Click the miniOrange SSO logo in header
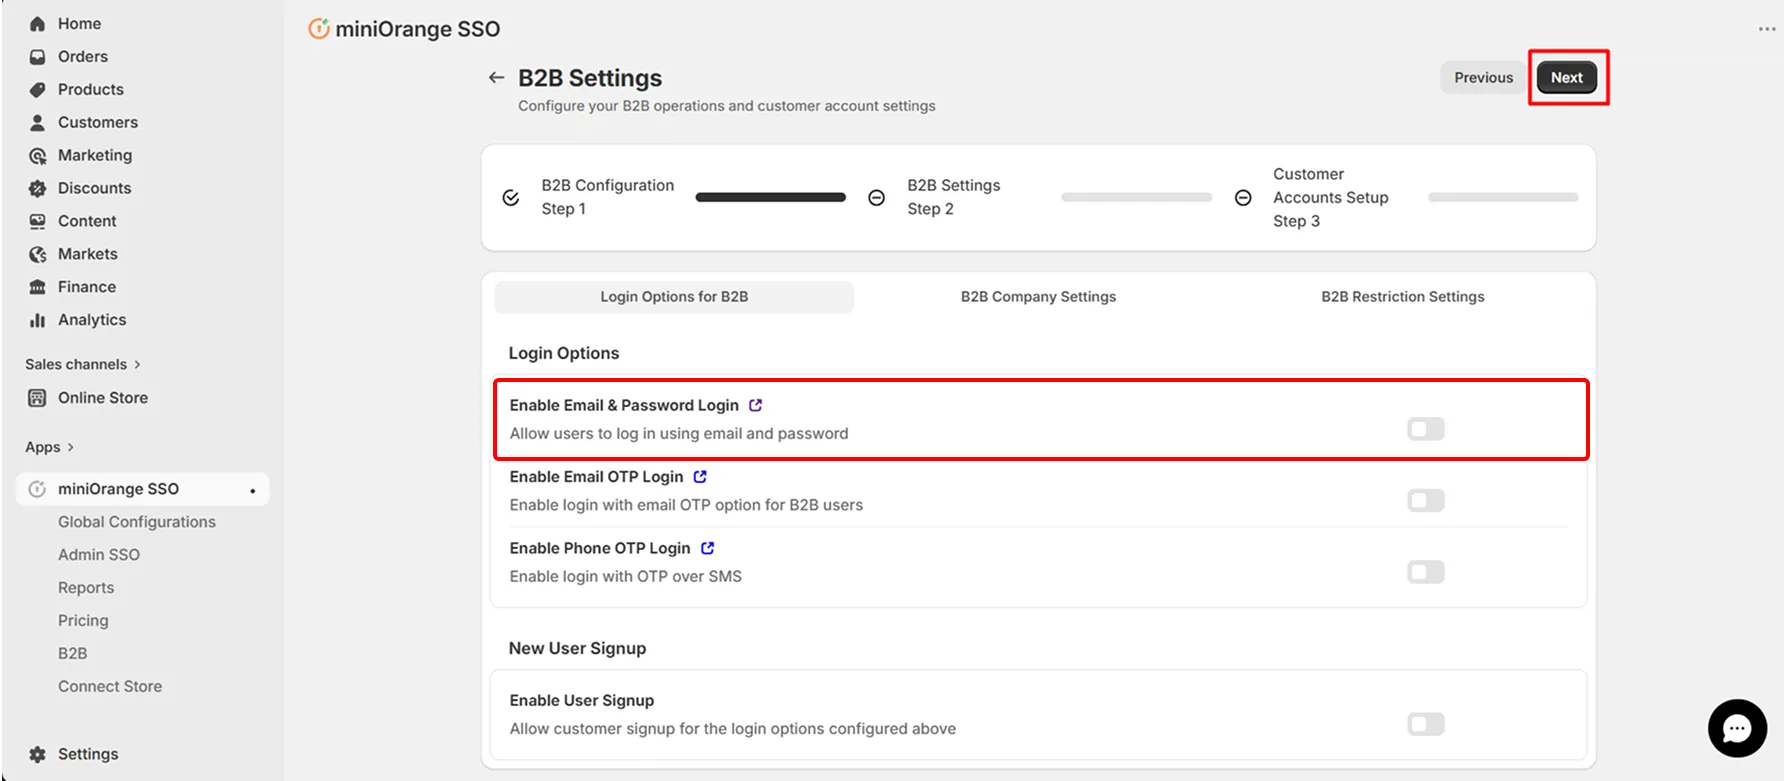Viewport: 1784px width, 781px height. click(x=319, y=29)
